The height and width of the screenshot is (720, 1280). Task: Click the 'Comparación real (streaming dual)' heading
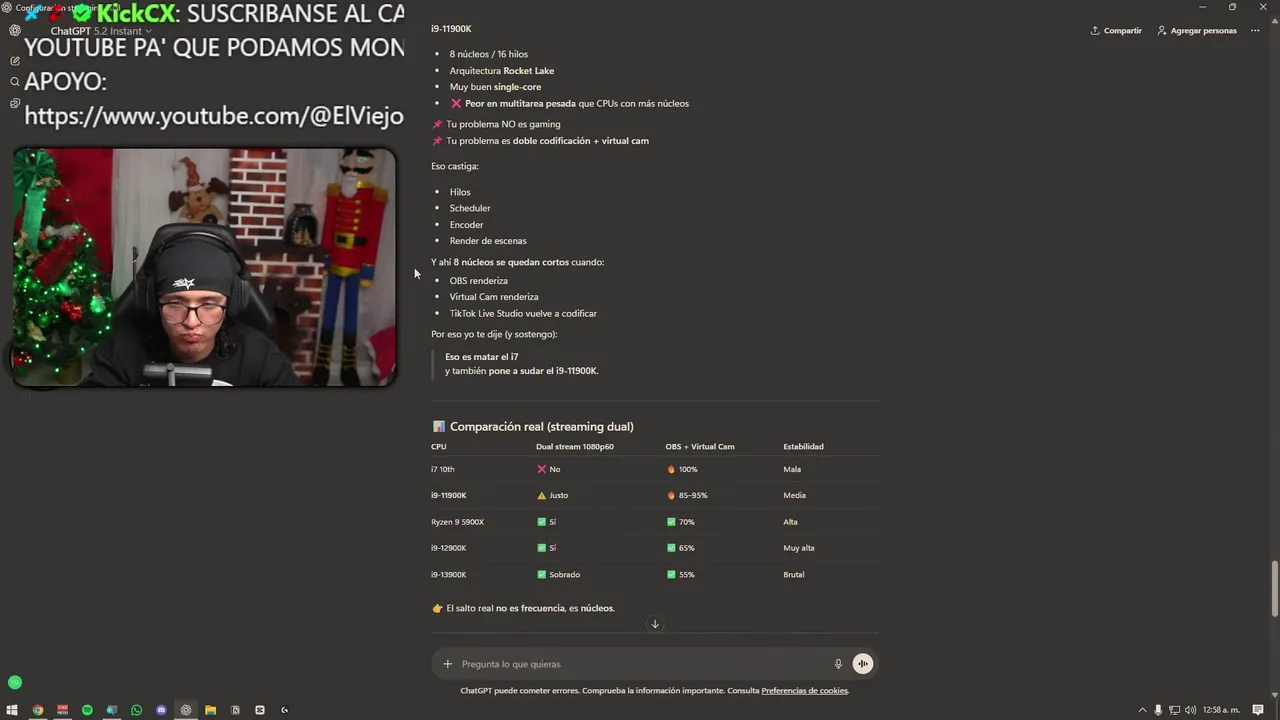point(541,427)
